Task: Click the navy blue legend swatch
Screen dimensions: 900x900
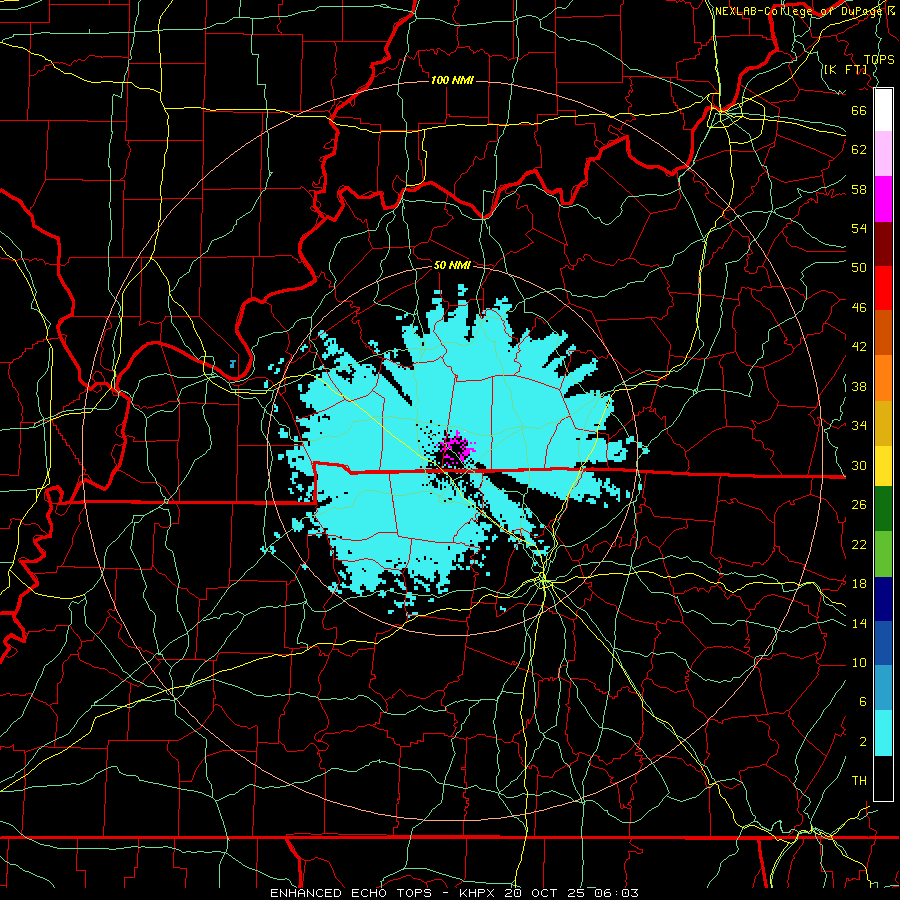Action: coord(883,599)
